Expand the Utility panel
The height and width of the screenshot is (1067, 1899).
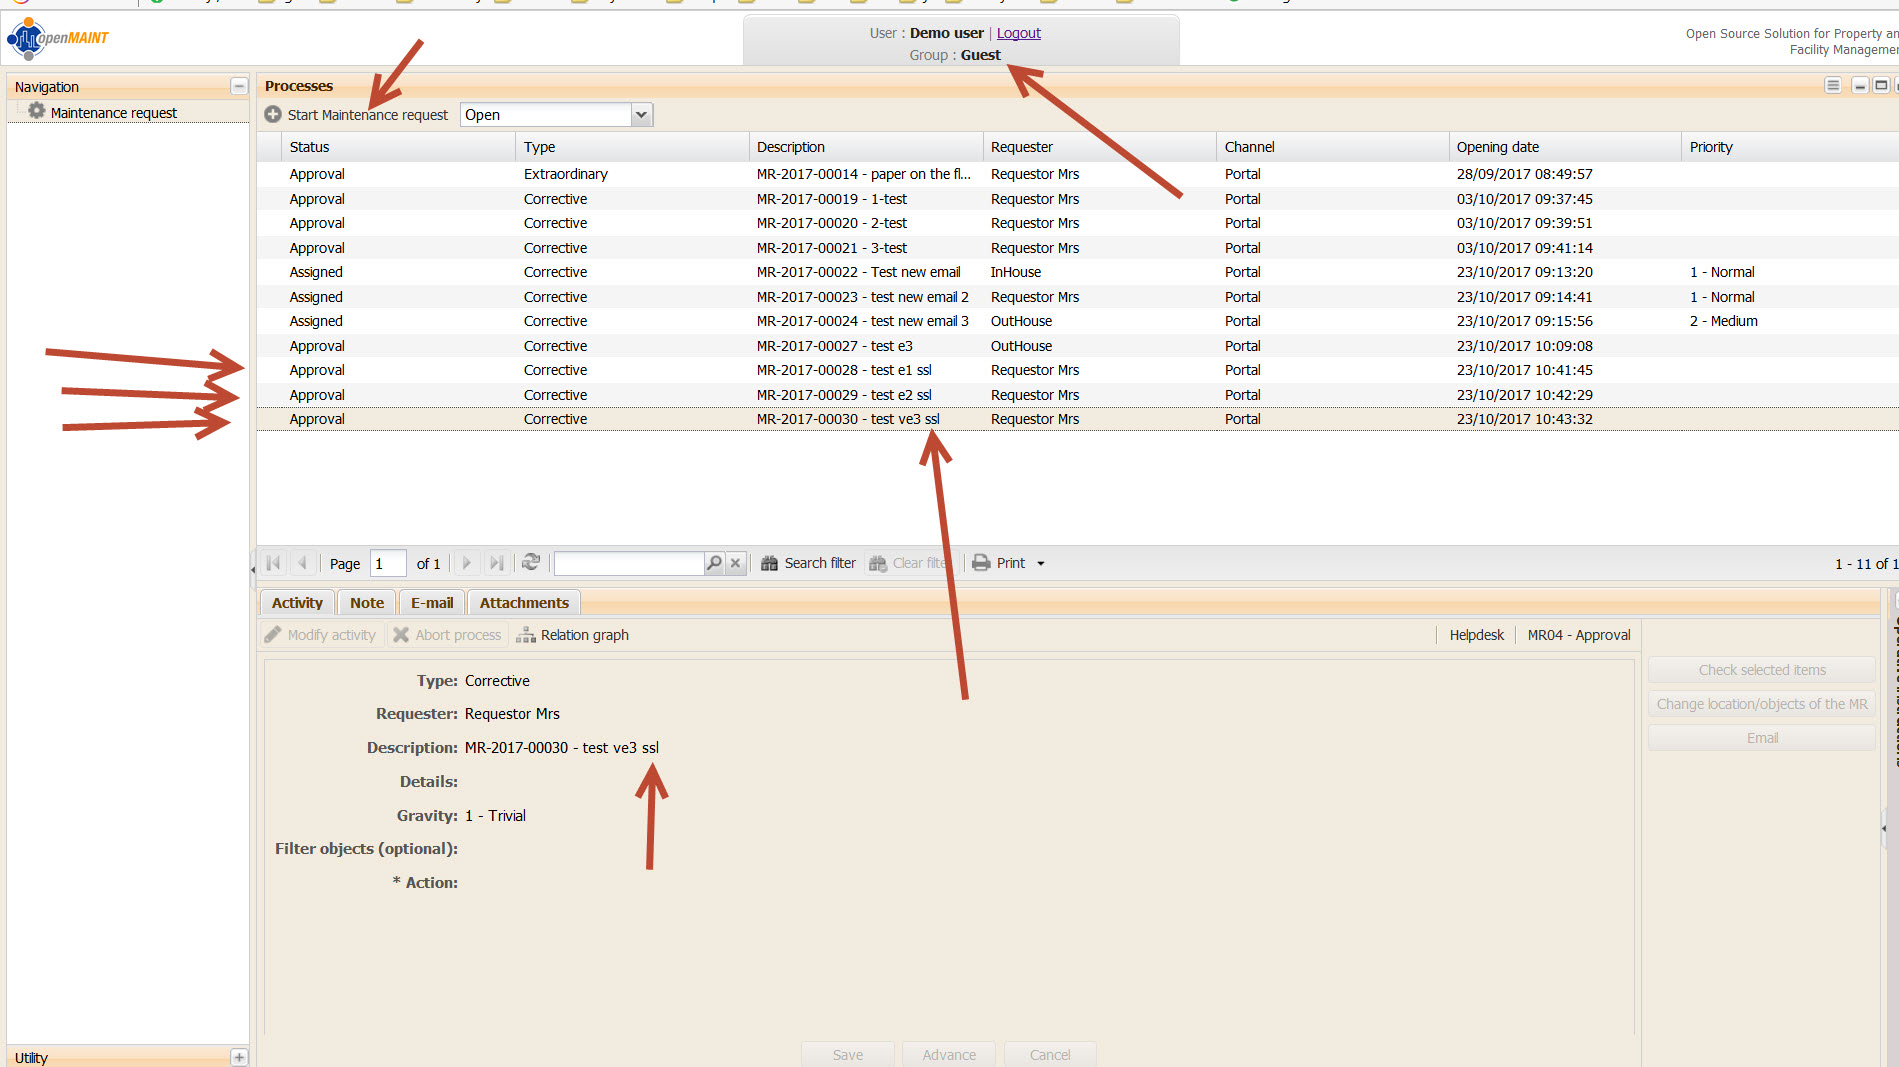click(239, 1057)
